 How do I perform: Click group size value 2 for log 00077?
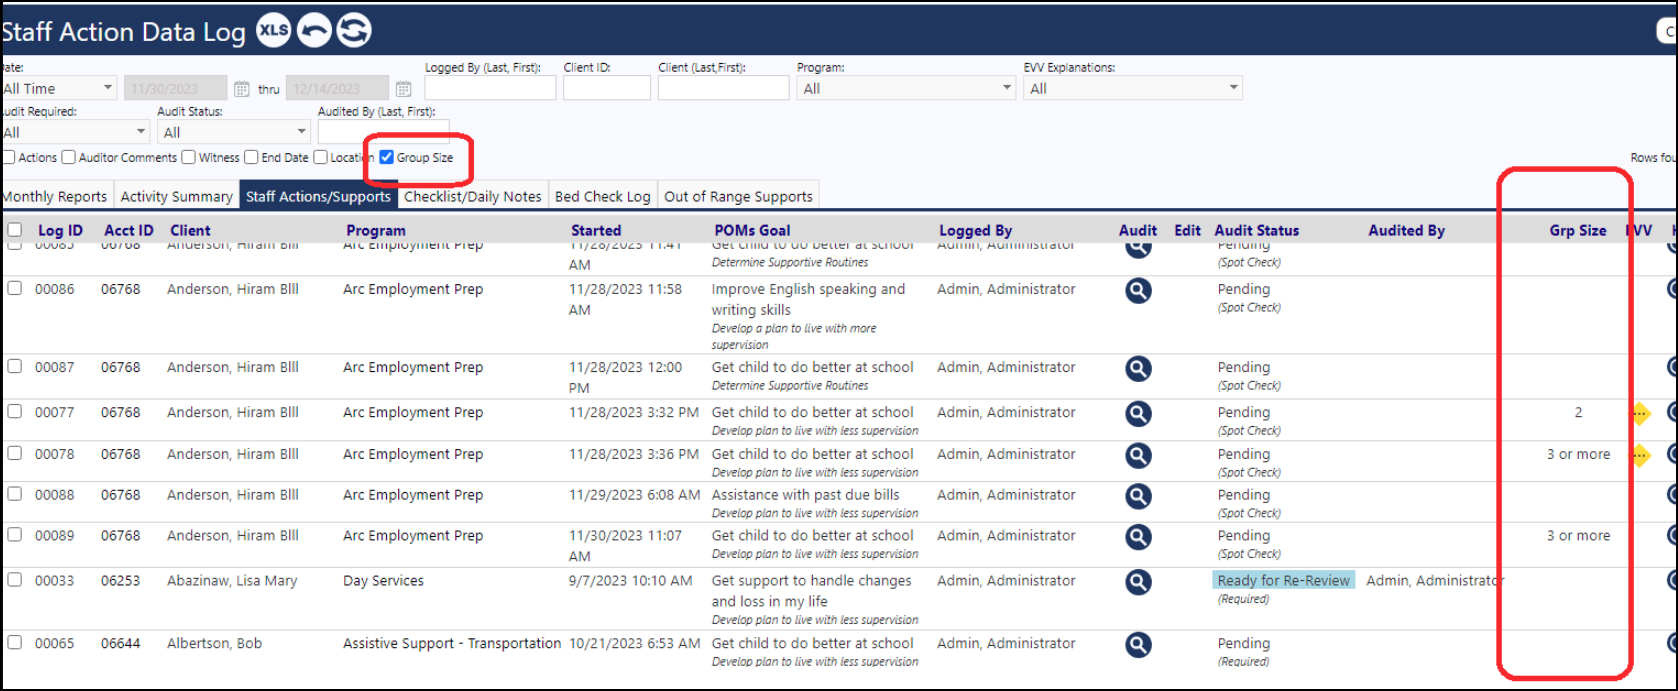(x=1578, y=412)
